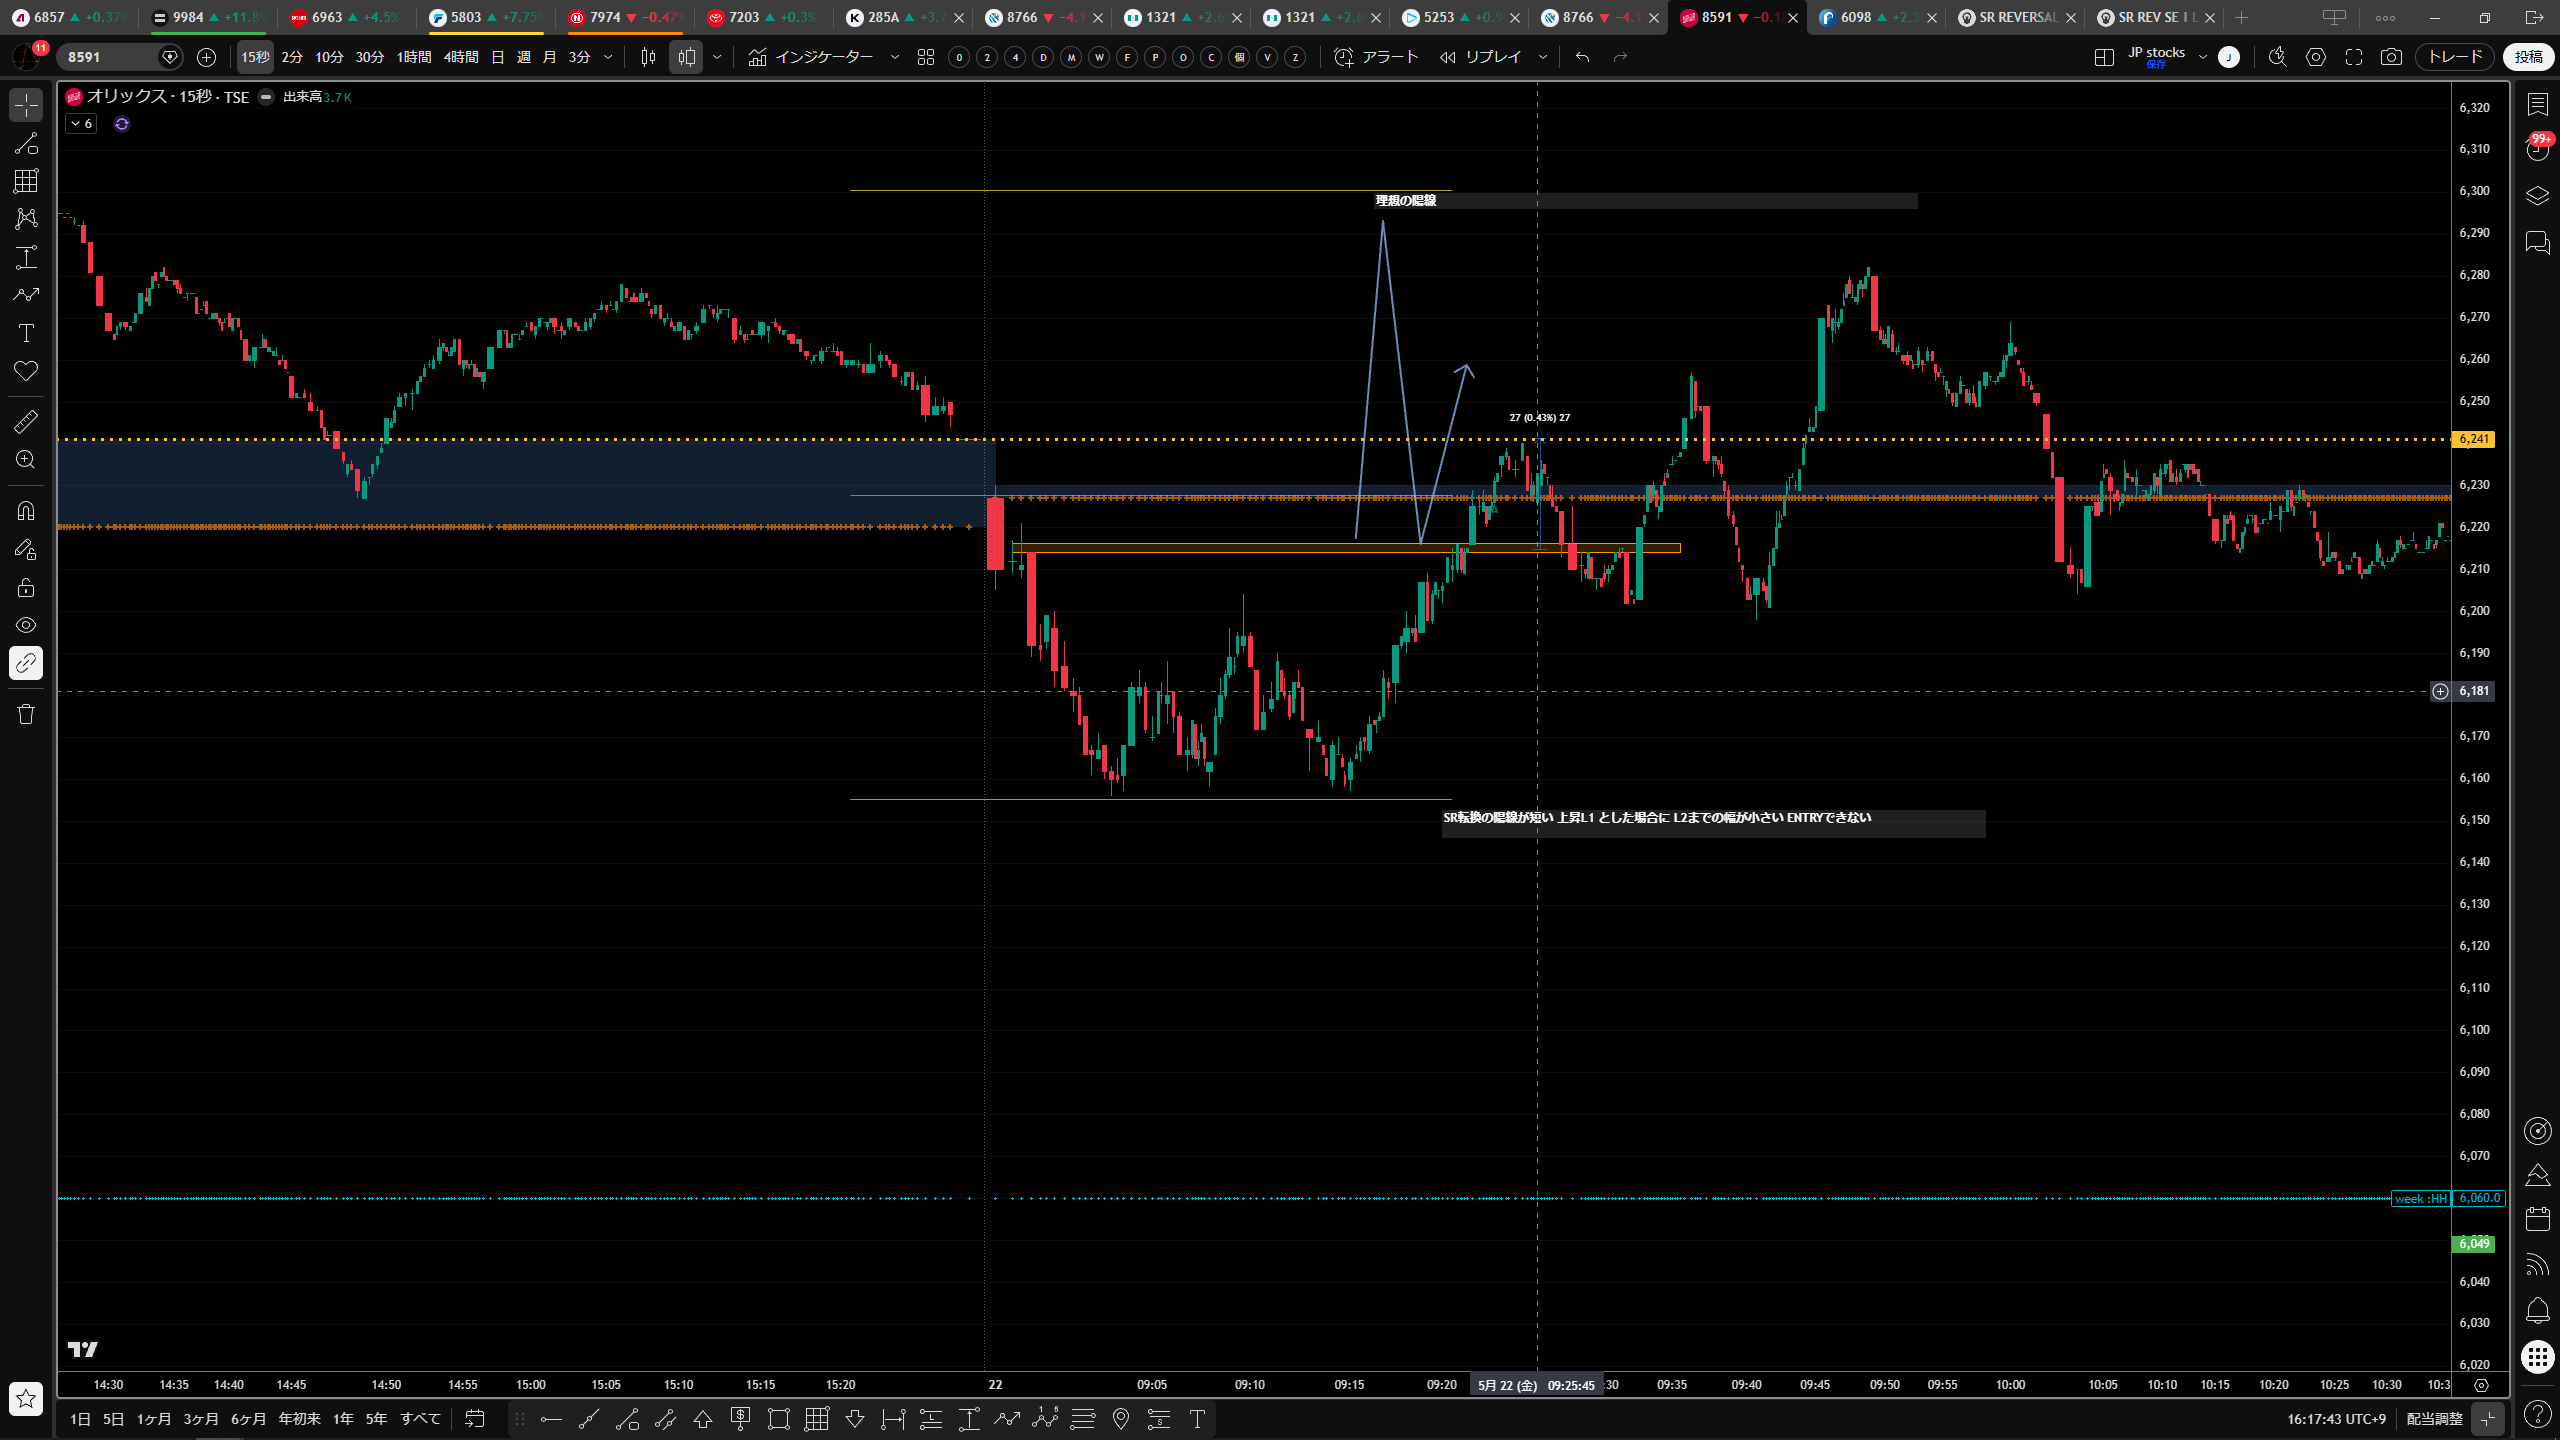Toggle hide all drawings eye icon

pos(26,625)
